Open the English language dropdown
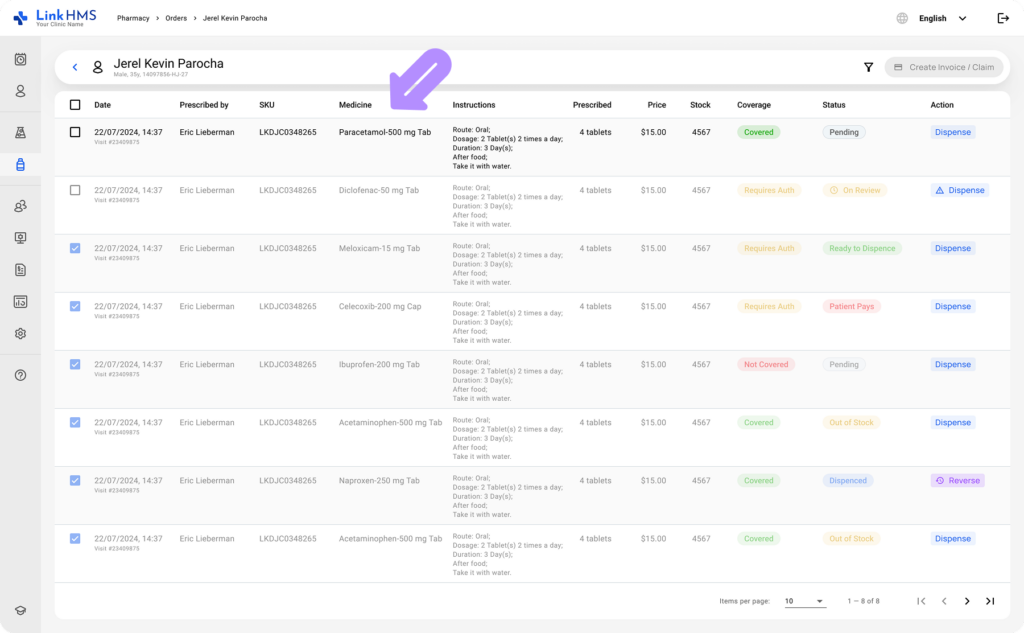The image size is (1024, 633). [x=942, y=18]
